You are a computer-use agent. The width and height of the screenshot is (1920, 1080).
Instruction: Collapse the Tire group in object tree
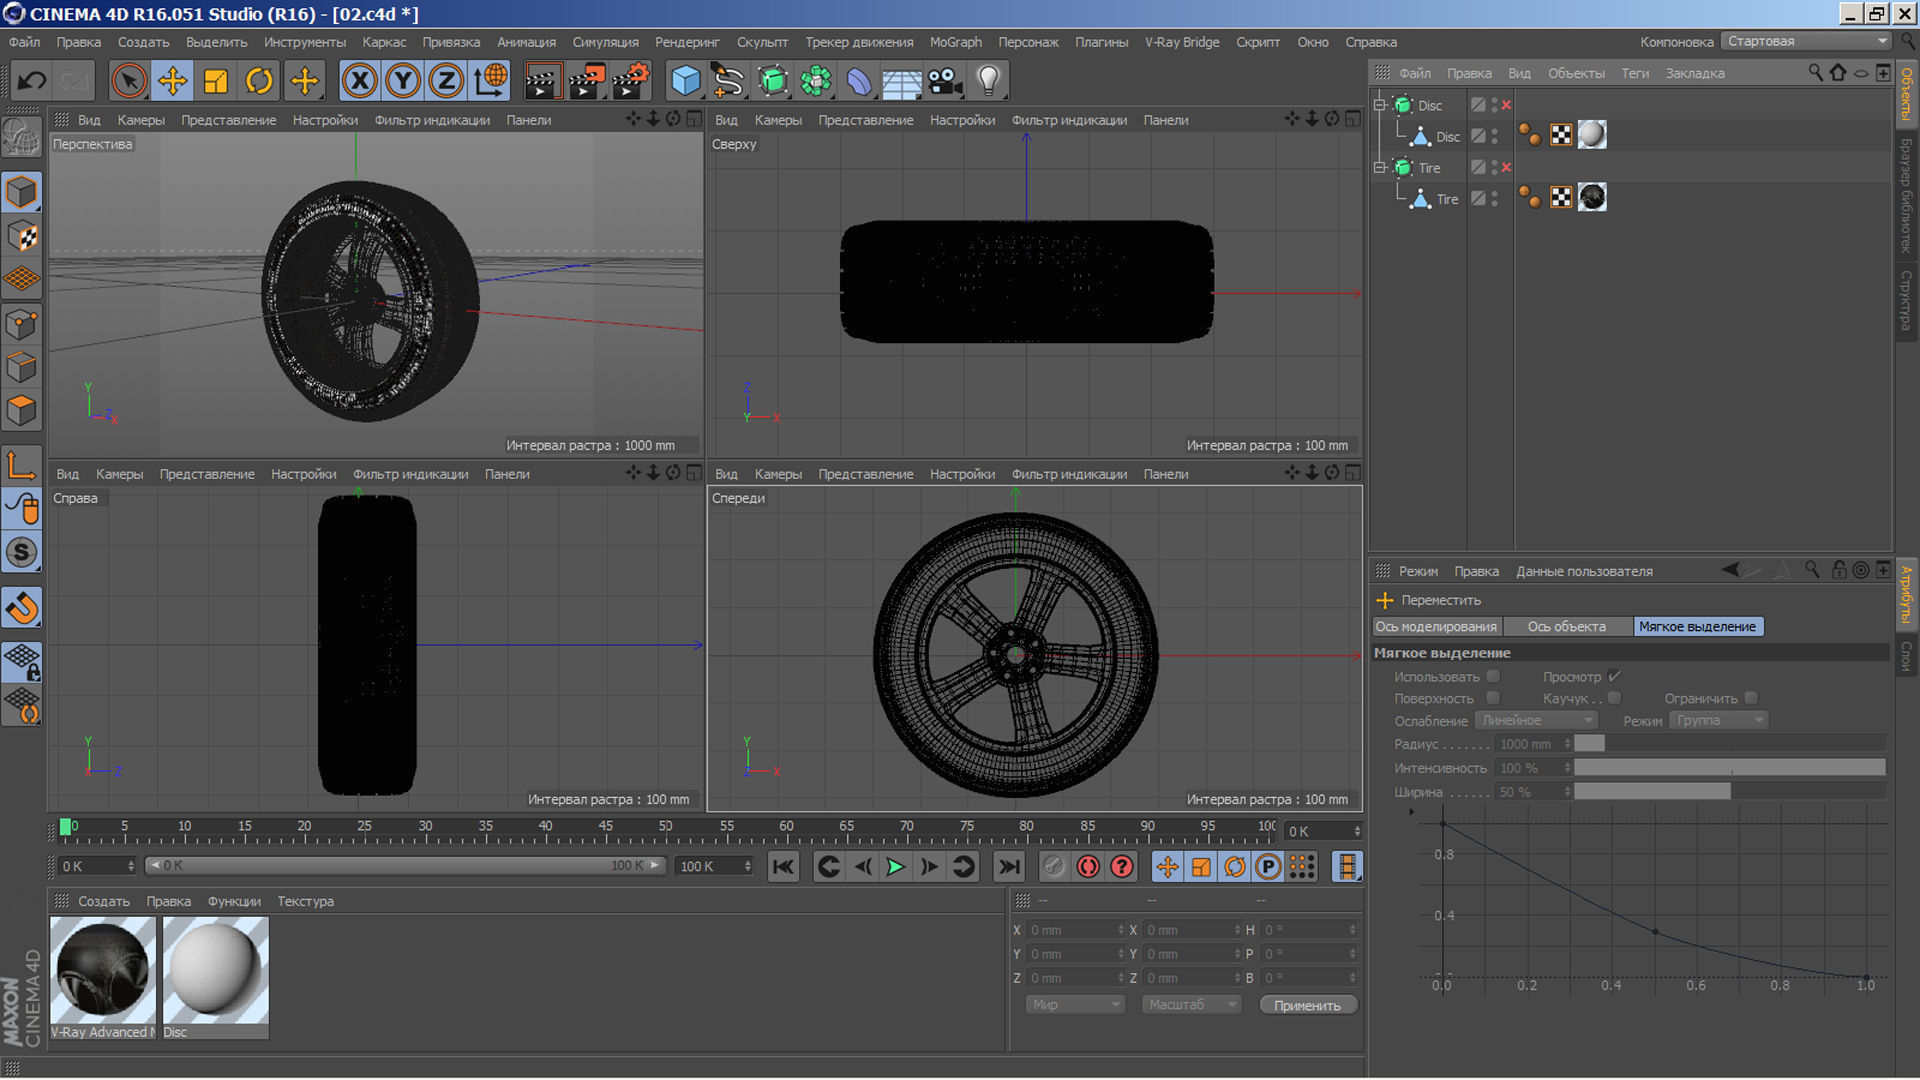(1380, 168)
